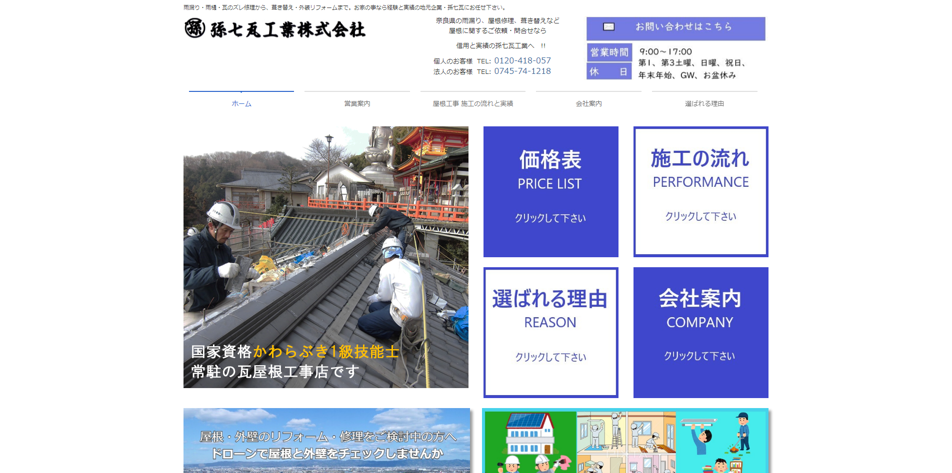Image resolution: width=952 pixels, height=473 pixels.
Task: Click the 営業時間 business hours label
Action: 608,52
